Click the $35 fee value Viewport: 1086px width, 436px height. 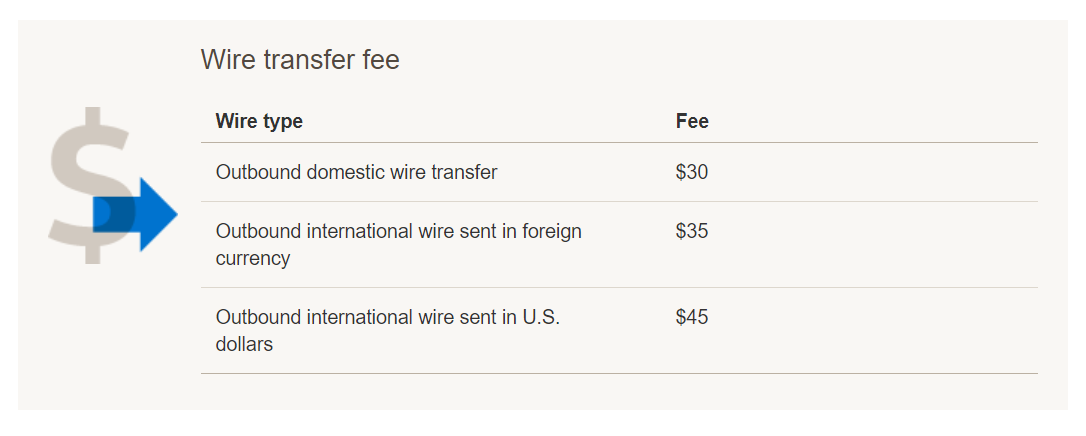point(692,230)
